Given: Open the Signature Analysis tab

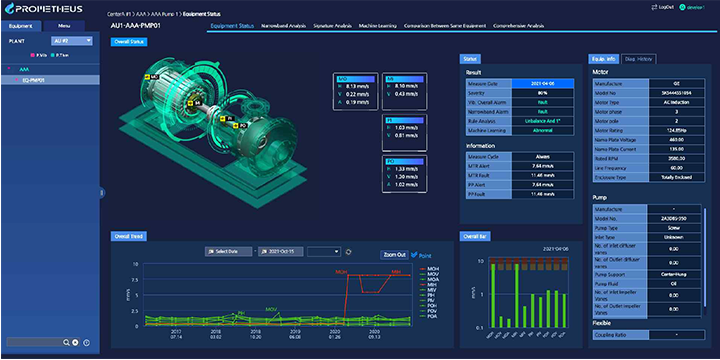Looking at the screenshot, I should pyautogui.click(x=332, y=26).
